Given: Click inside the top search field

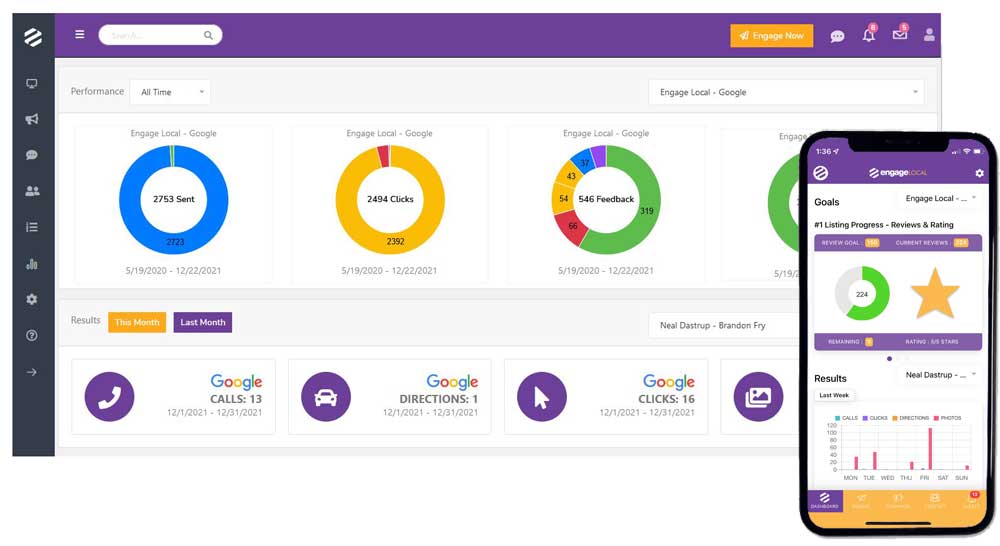Looking at the screenshot, I should (x=155, y=35).
